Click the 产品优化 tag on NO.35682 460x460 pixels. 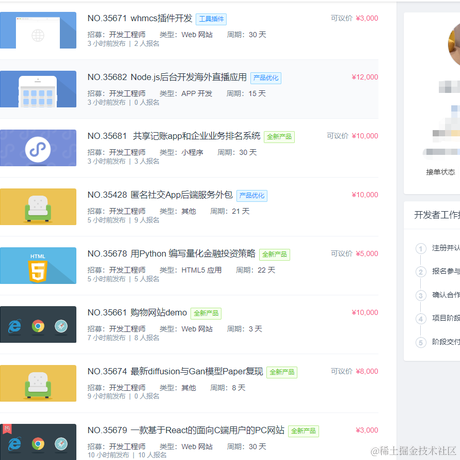(x=266, y=78)
